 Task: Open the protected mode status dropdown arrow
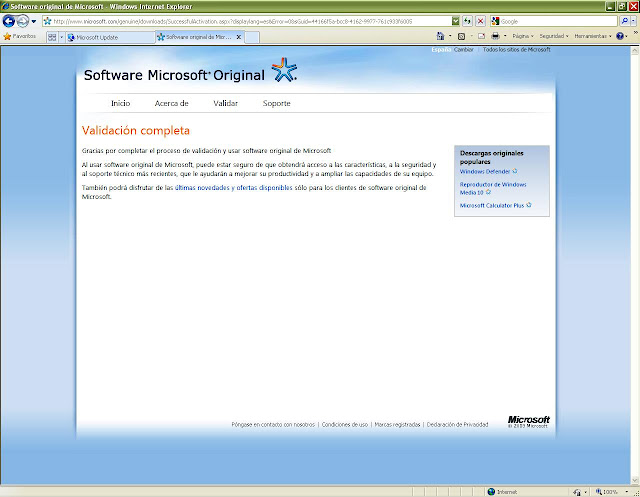tap(586, 492)
